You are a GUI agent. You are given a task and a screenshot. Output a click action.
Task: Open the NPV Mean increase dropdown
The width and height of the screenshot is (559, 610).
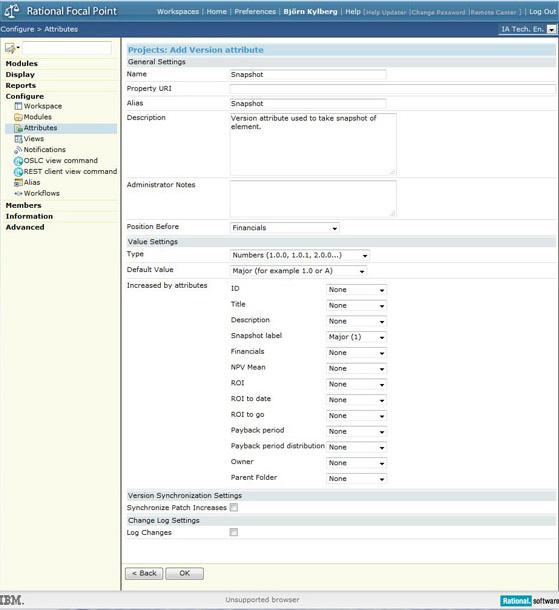[x=356, y=368]
